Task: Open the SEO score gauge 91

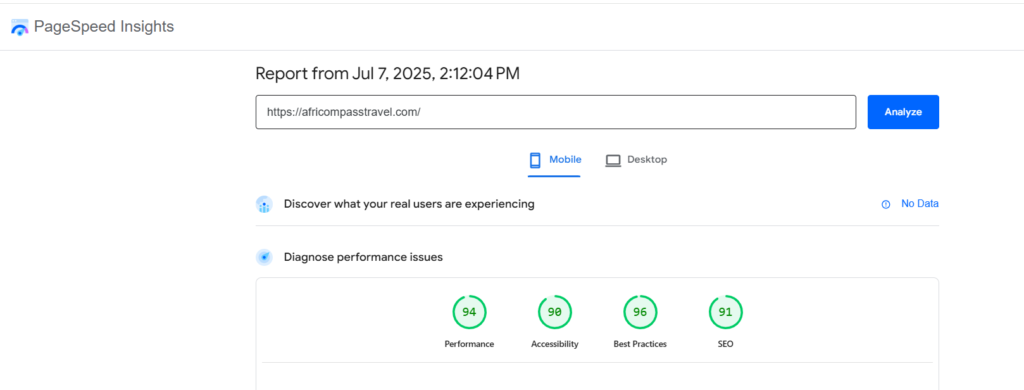Action: click(x=725, y=312)
